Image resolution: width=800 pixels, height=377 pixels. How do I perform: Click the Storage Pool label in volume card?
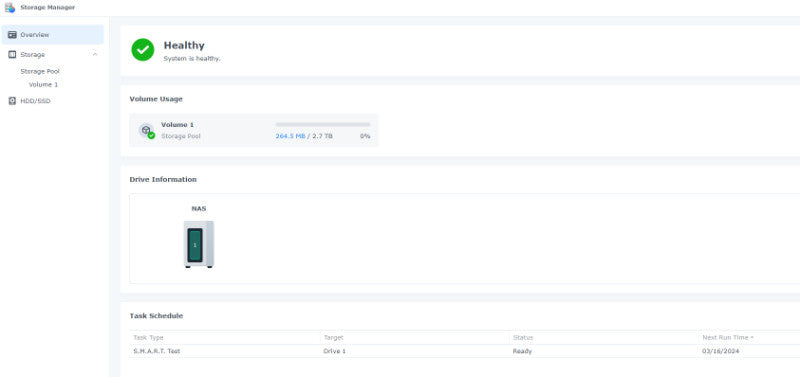coord(181,136)
